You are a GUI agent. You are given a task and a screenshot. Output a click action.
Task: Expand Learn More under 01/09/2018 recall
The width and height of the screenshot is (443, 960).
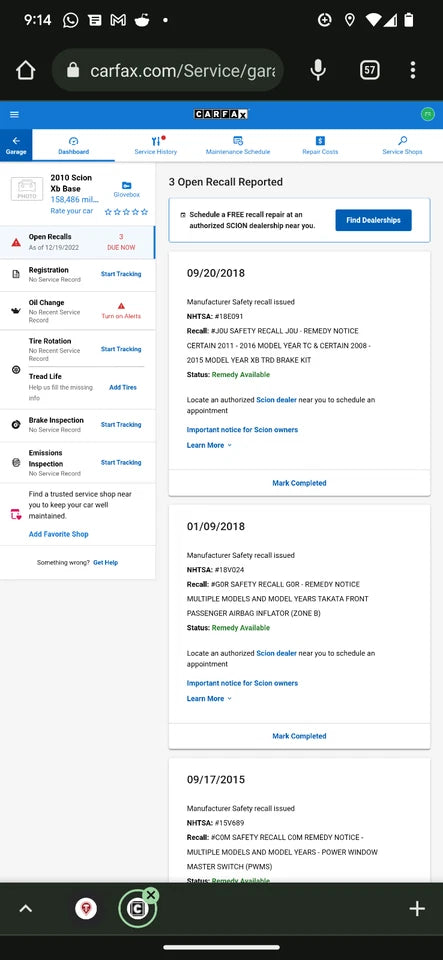coord(209,699)
